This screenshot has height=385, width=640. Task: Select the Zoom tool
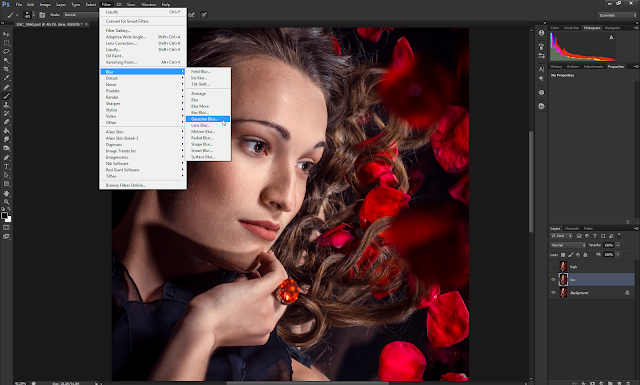6,202
